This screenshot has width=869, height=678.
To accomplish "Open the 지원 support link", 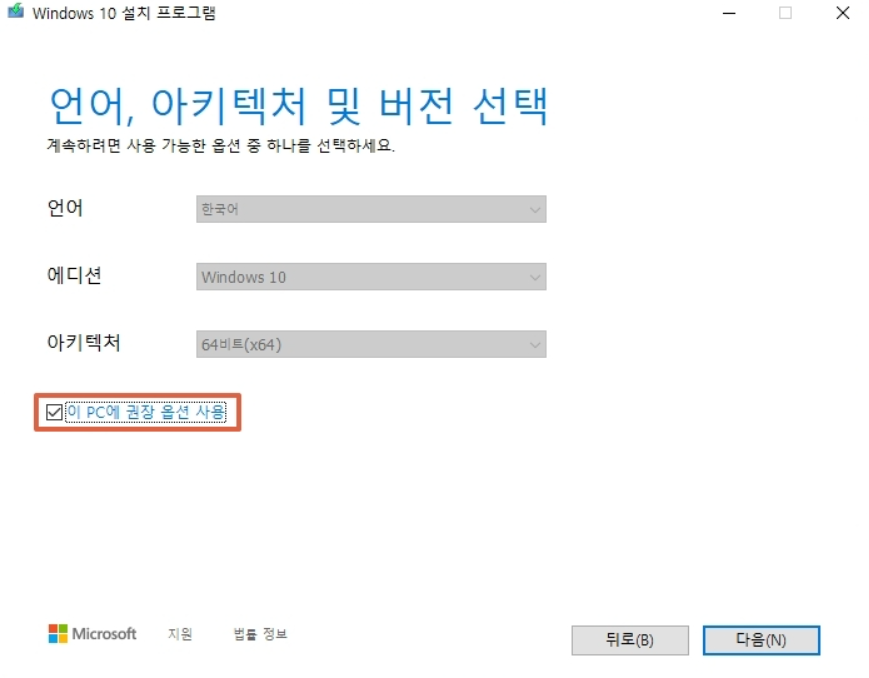I will (180, 634).
